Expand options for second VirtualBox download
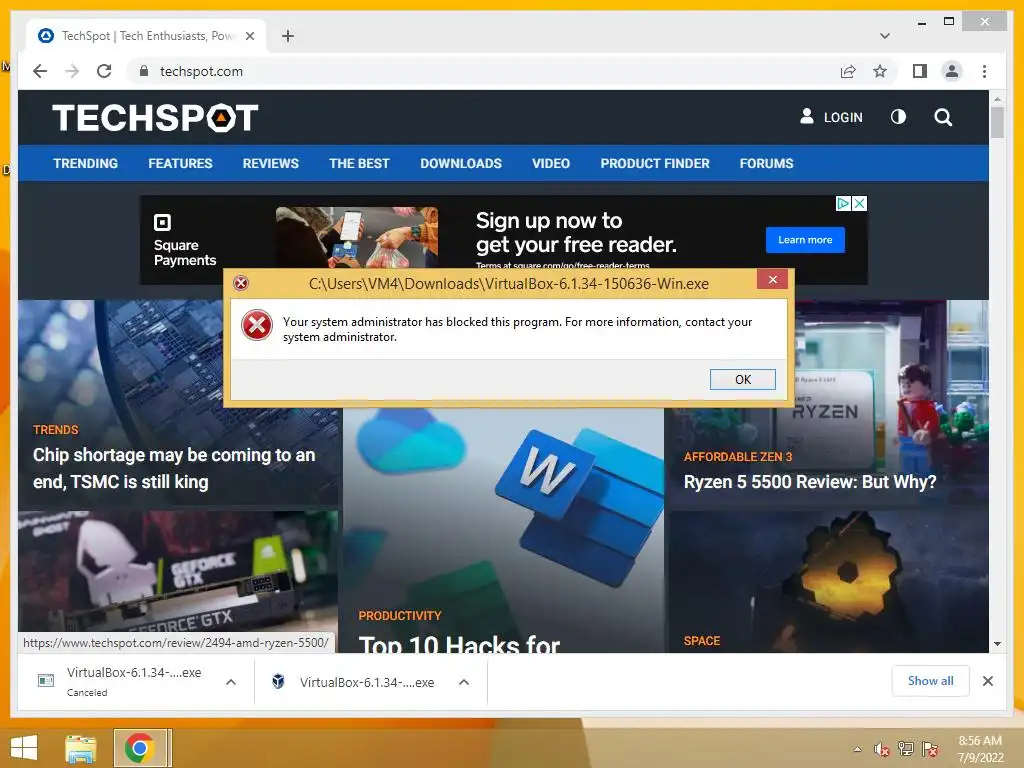 click(464, 682)
